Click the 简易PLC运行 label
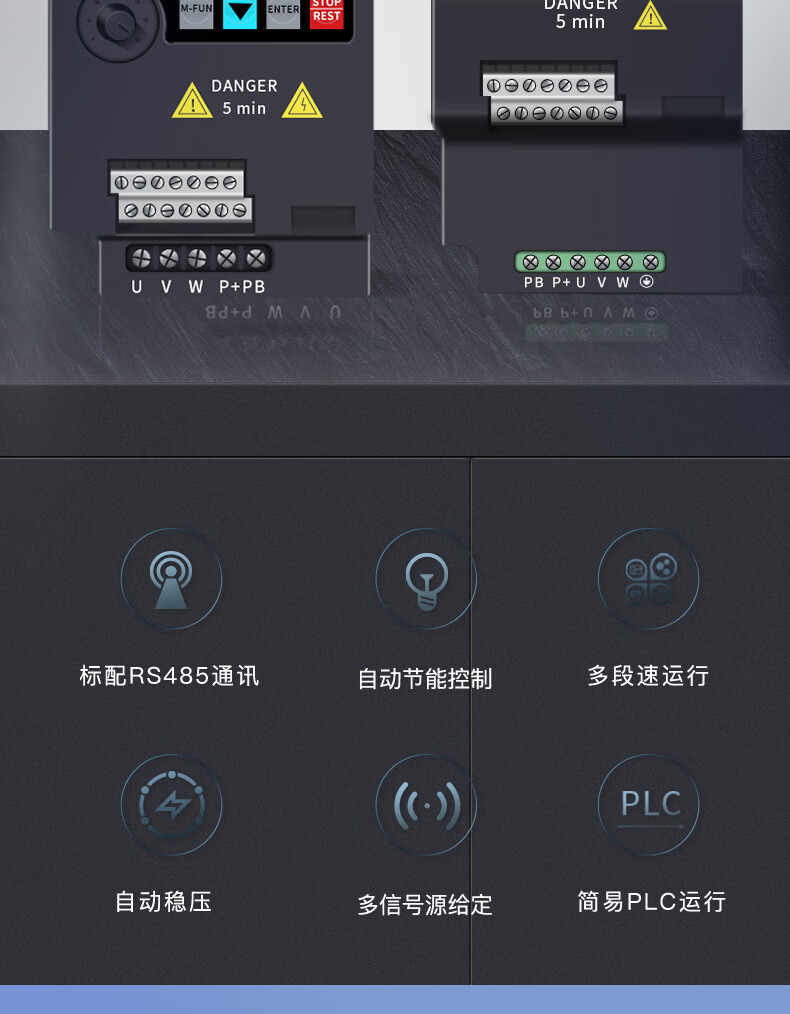Screen dimensions: 790x1014 (x=652, y=901)
